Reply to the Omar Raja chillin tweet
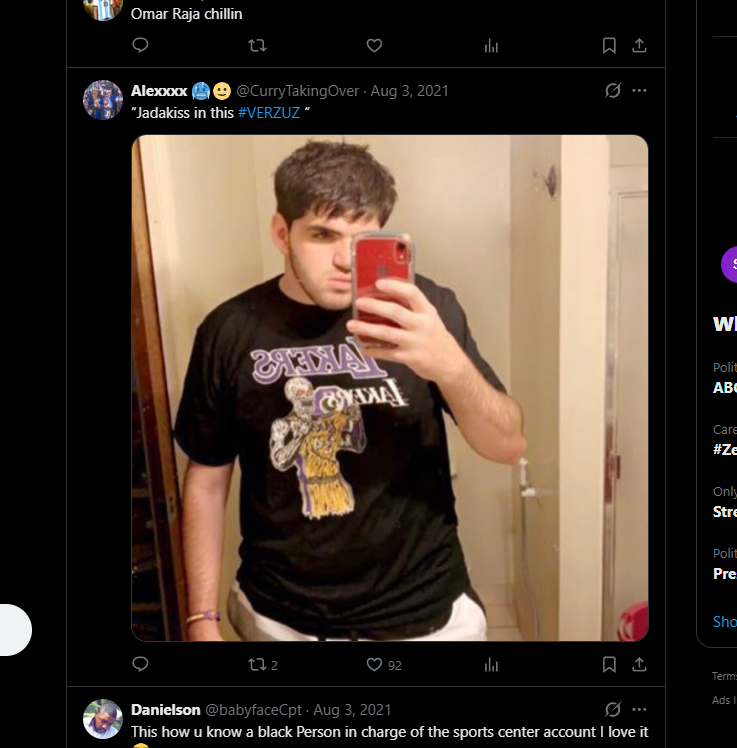 (x=140, y=45)
